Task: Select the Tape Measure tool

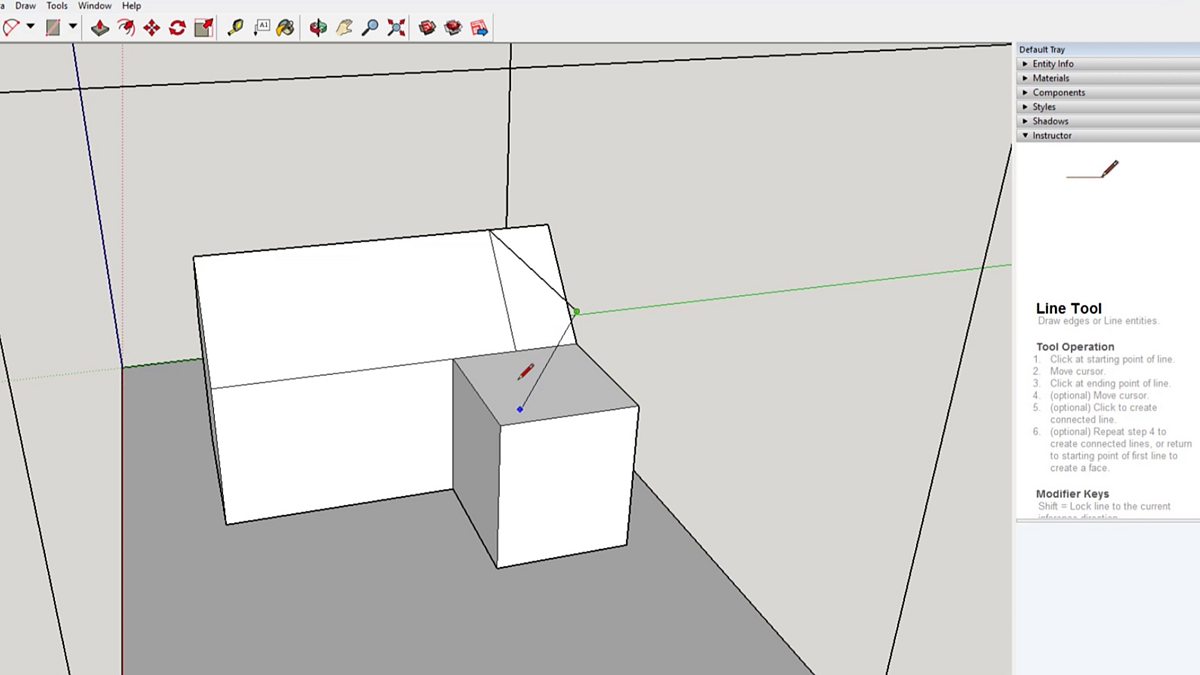Action: [235, 28]
